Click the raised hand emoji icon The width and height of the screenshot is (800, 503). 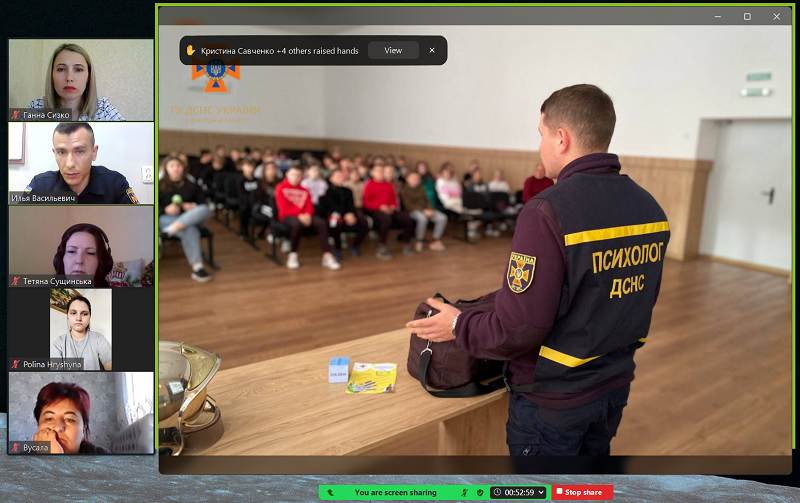[191, 50]
